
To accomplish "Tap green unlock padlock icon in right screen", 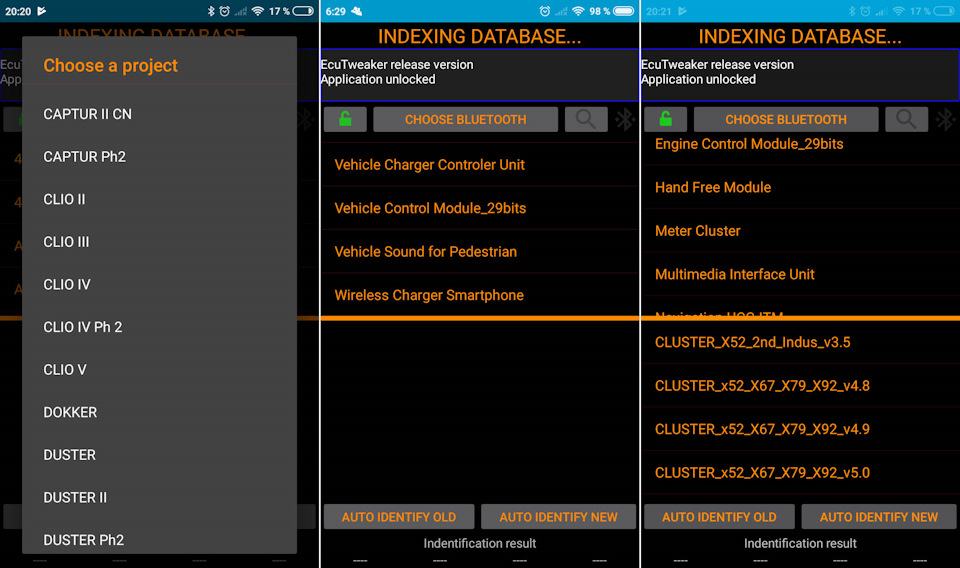I will coord(665,120).
